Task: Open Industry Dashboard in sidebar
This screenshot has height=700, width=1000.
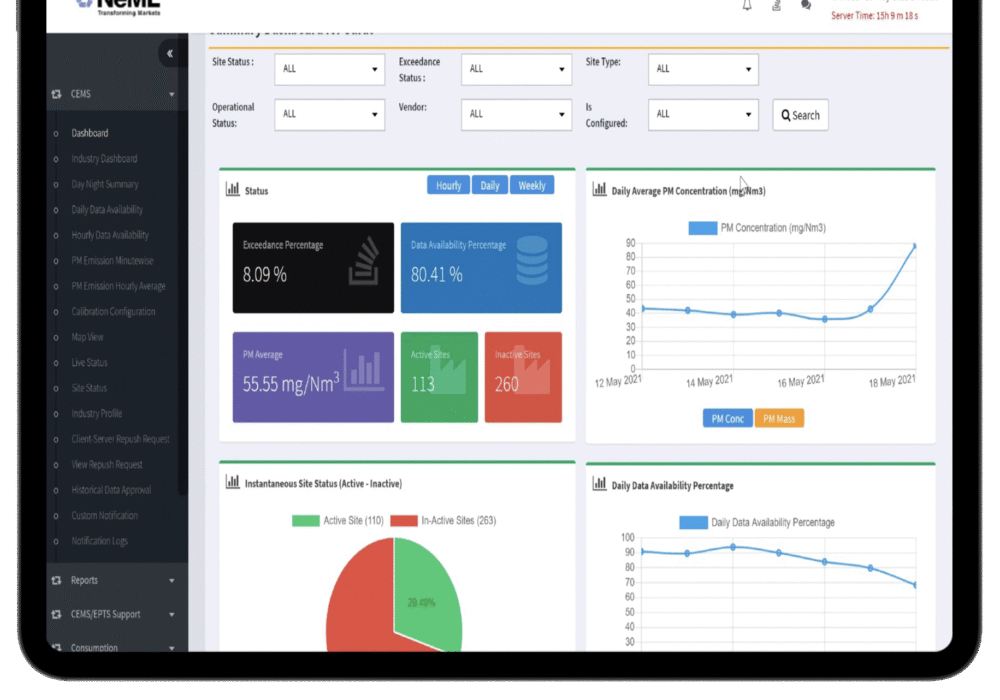Action: [x=104, y=159]
